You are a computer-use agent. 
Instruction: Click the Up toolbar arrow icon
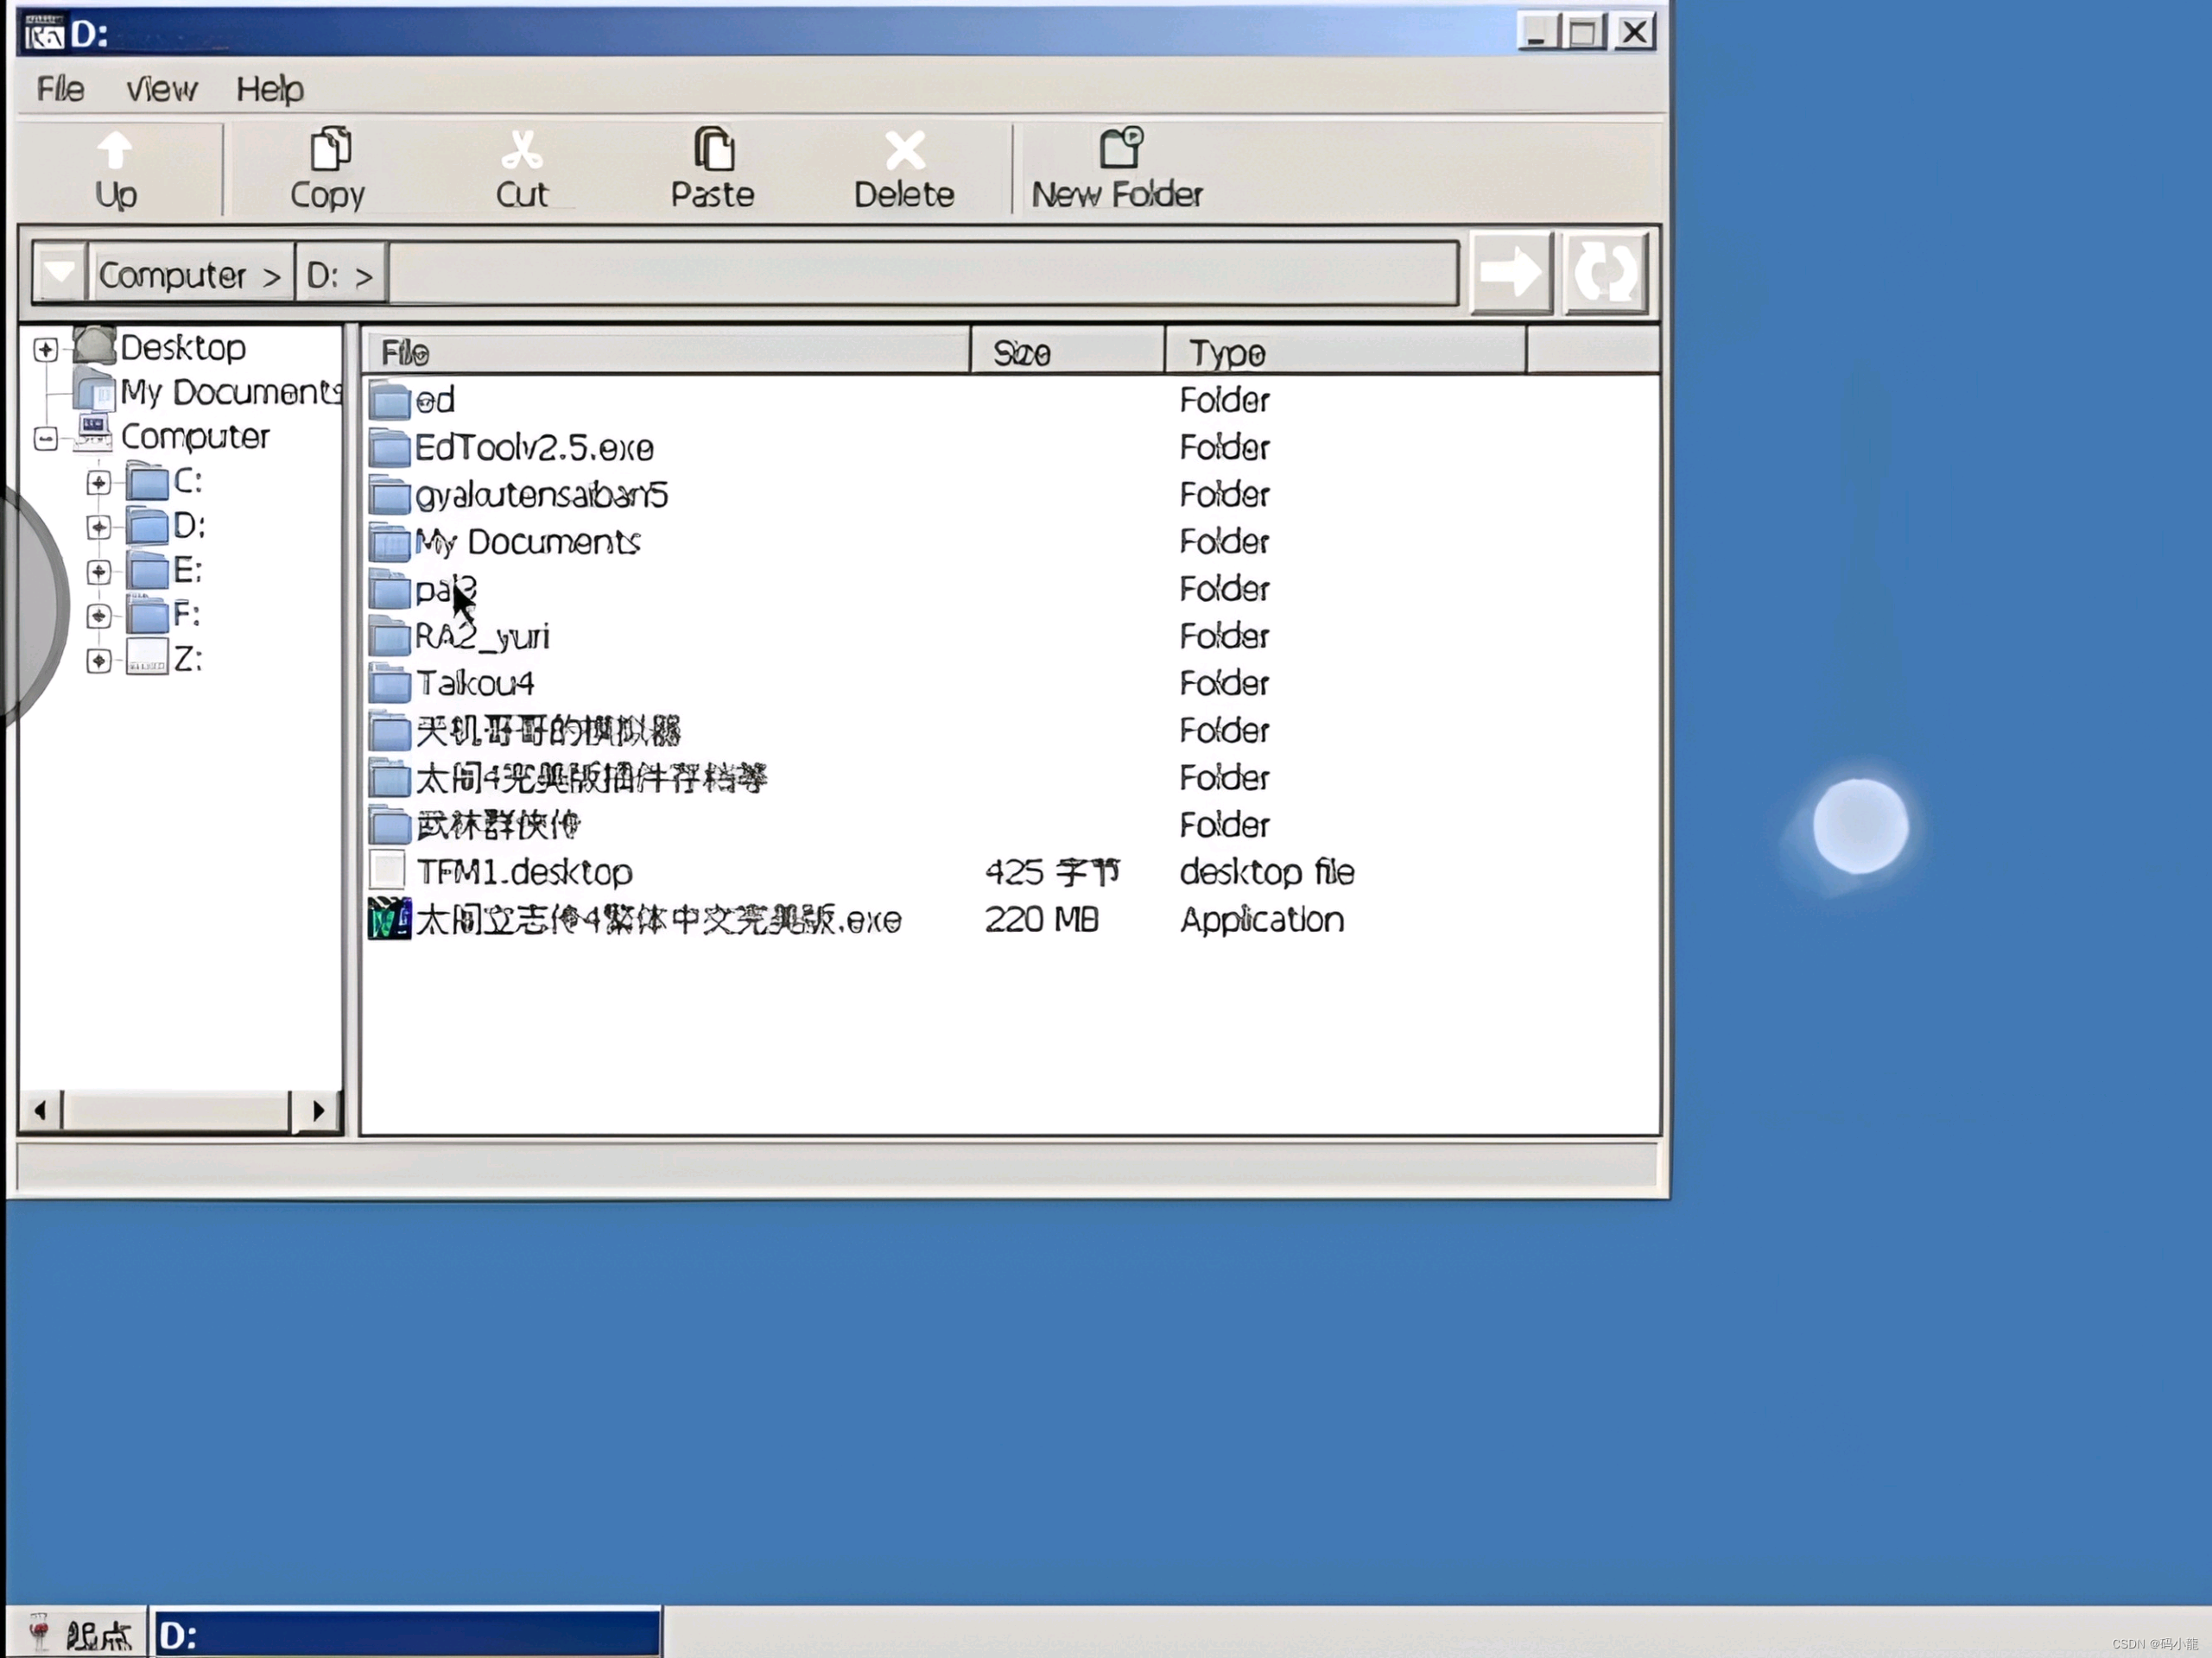coord(115,151)
